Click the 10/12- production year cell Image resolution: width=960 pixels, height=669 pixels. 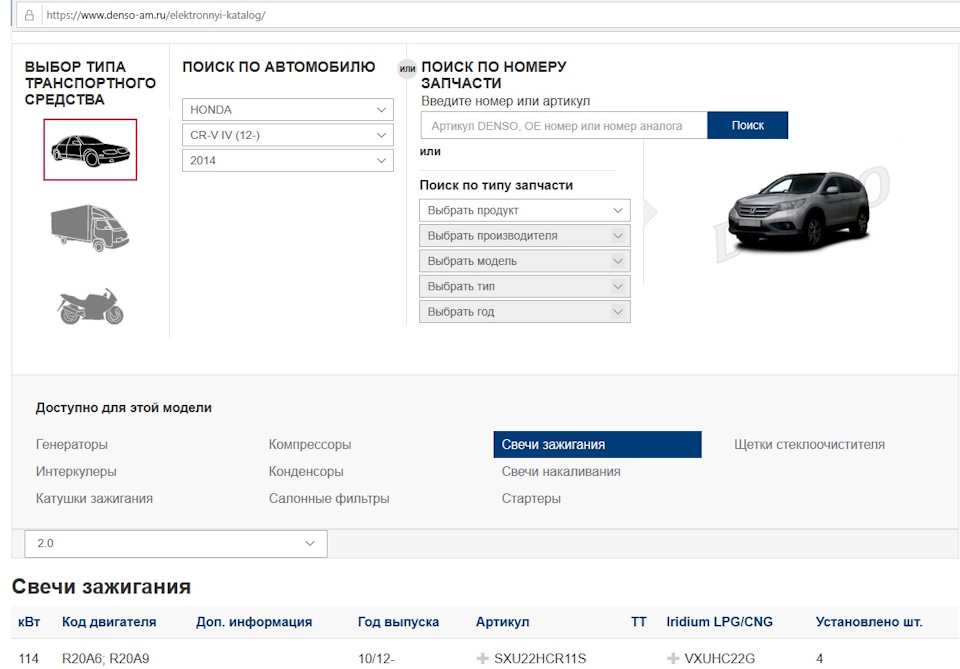coord(377,659)
